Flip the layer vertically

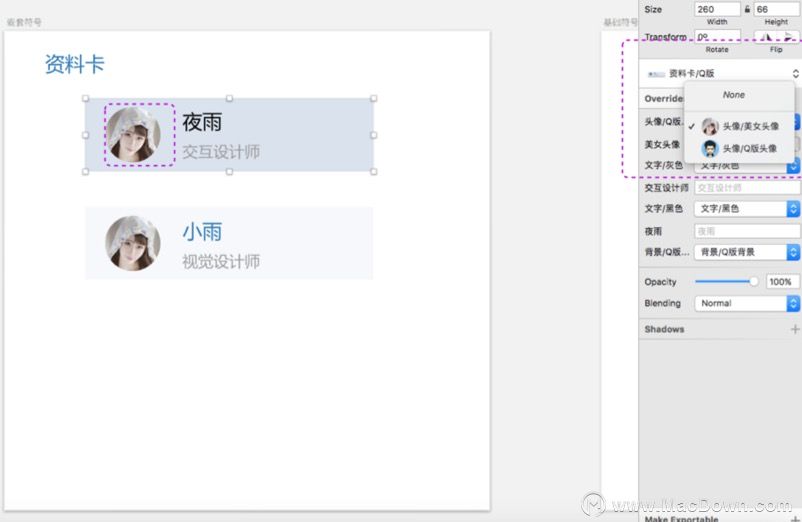point(789,37)
